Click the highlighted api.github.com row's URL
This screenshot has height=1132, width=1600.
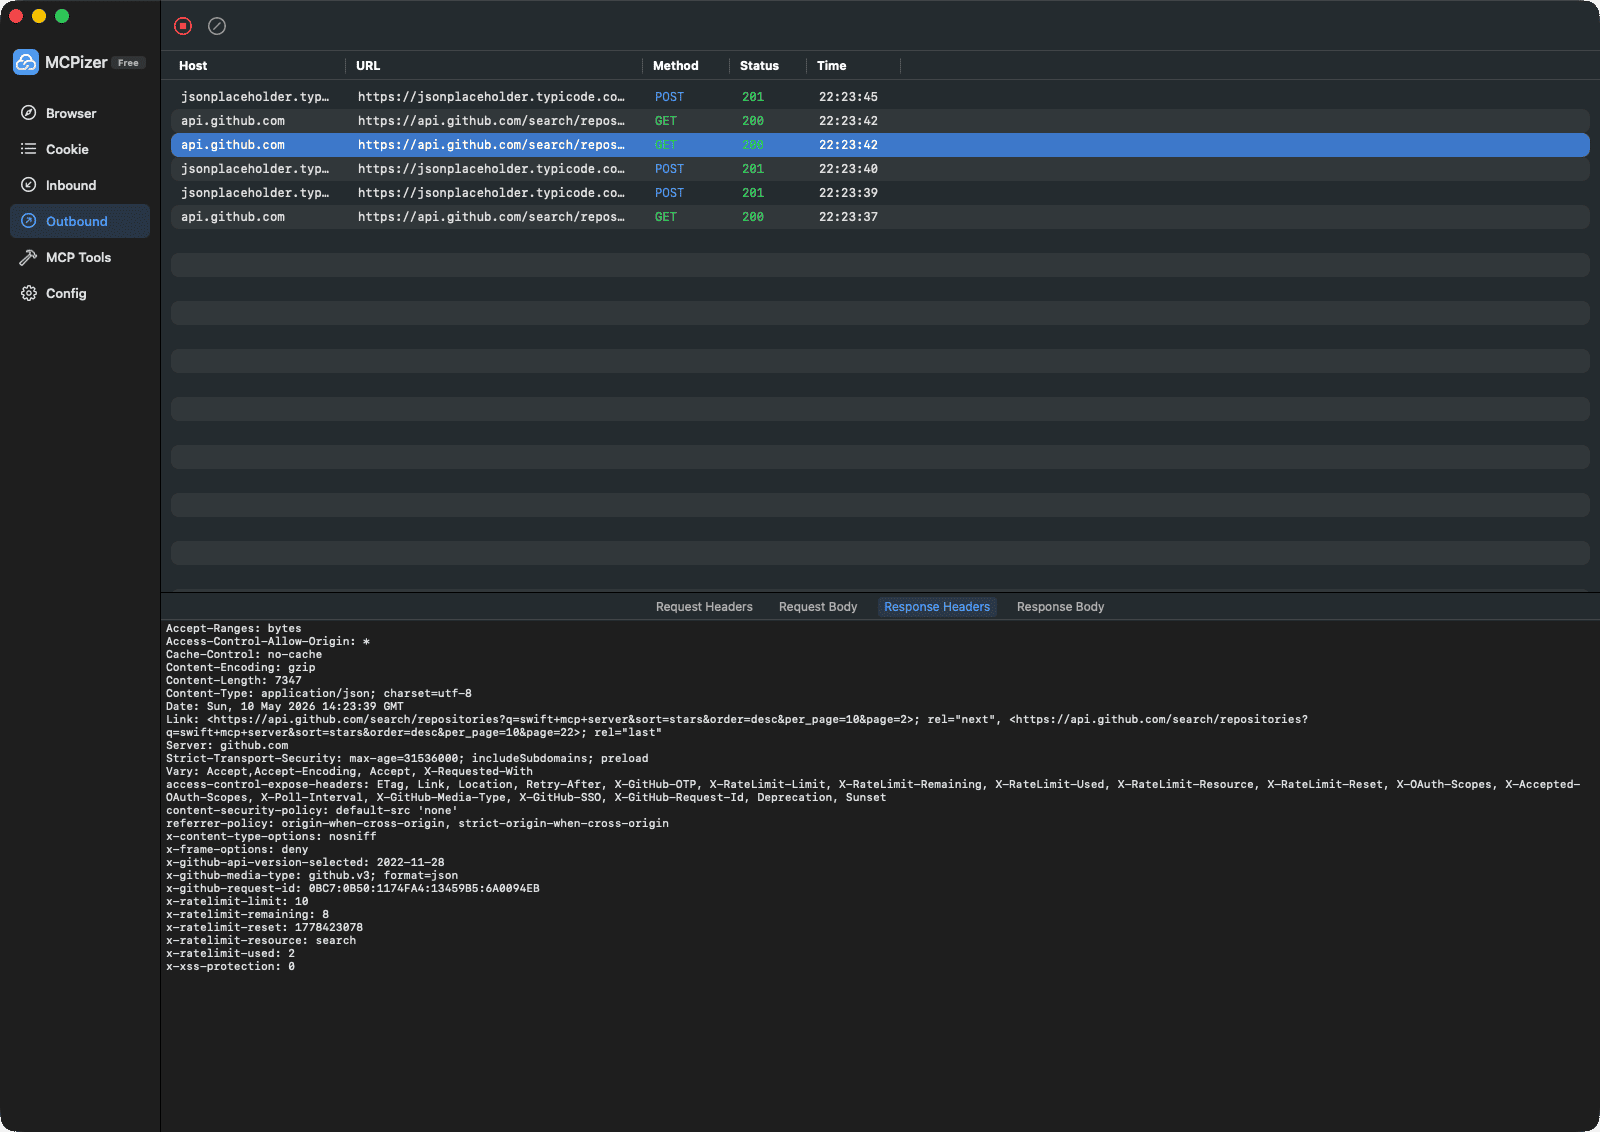pyautogui.click(x=491, y=145)
